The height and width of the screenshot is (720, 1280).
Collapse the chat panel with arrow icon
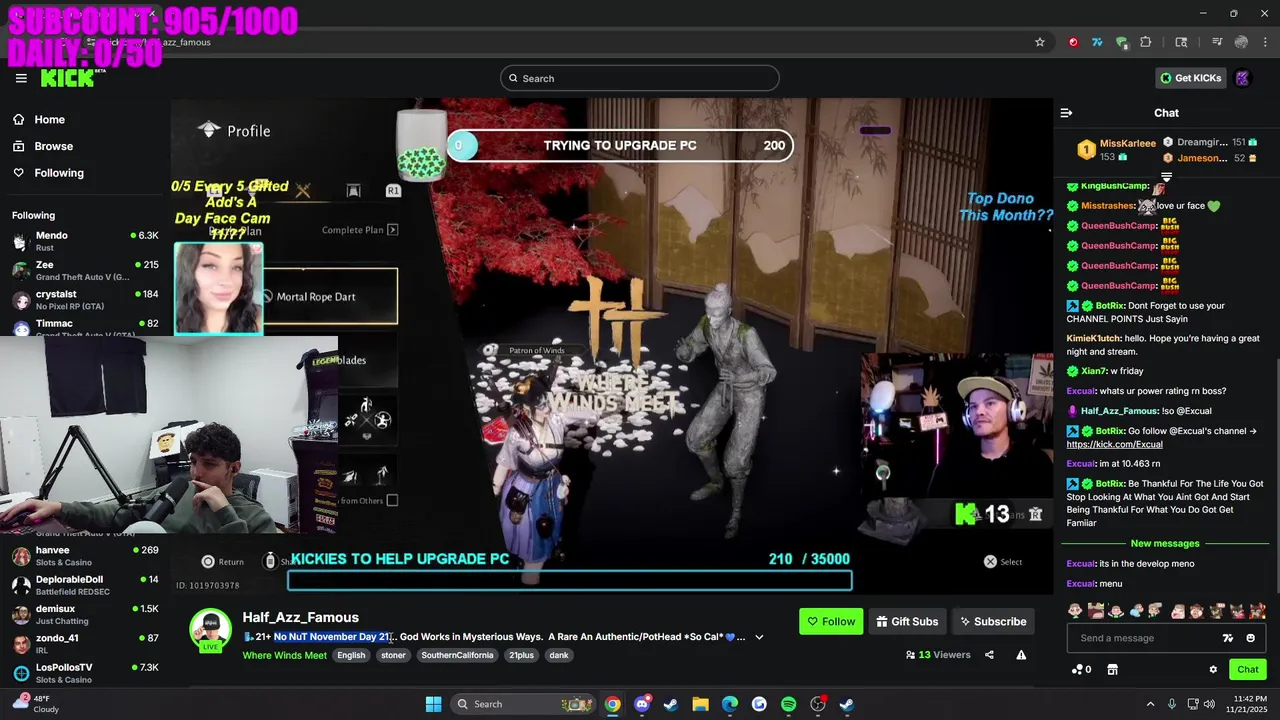(x=1066, y=113)
